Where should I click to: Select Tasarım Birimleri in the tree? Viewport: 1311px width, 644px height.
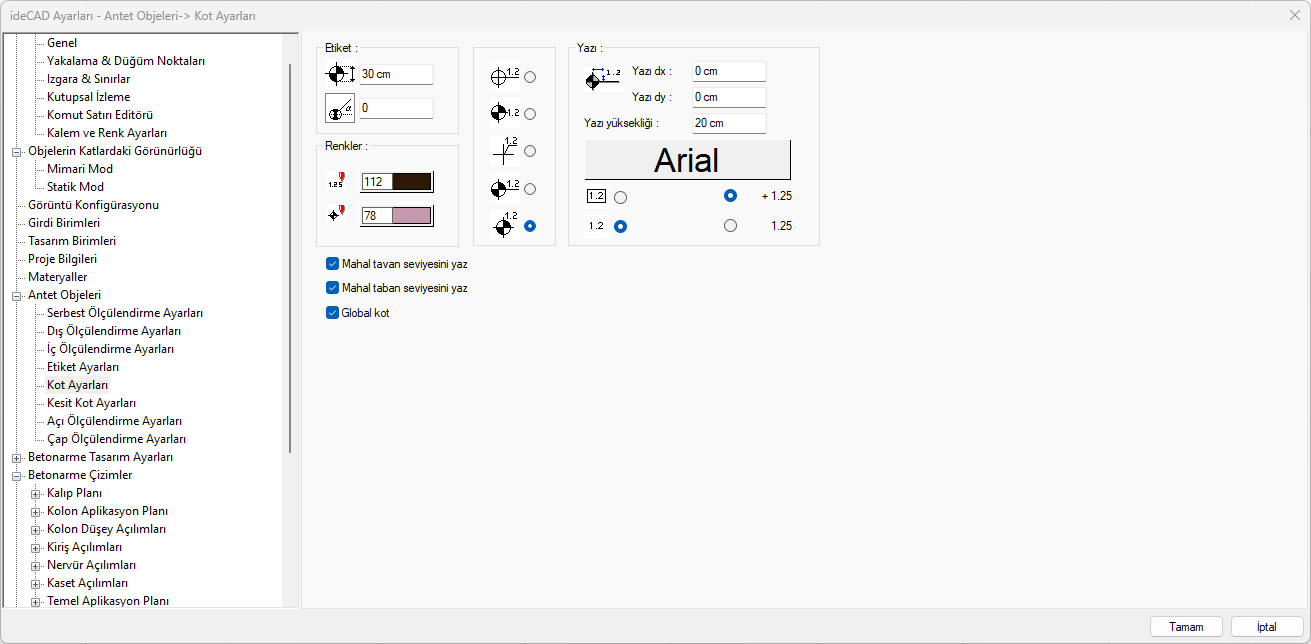tap(72, 241)
